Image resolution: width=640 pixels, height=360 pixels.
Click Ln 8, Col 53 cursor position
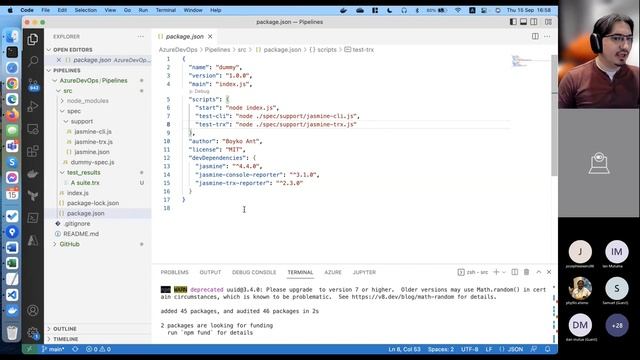[x=404, y=349]
